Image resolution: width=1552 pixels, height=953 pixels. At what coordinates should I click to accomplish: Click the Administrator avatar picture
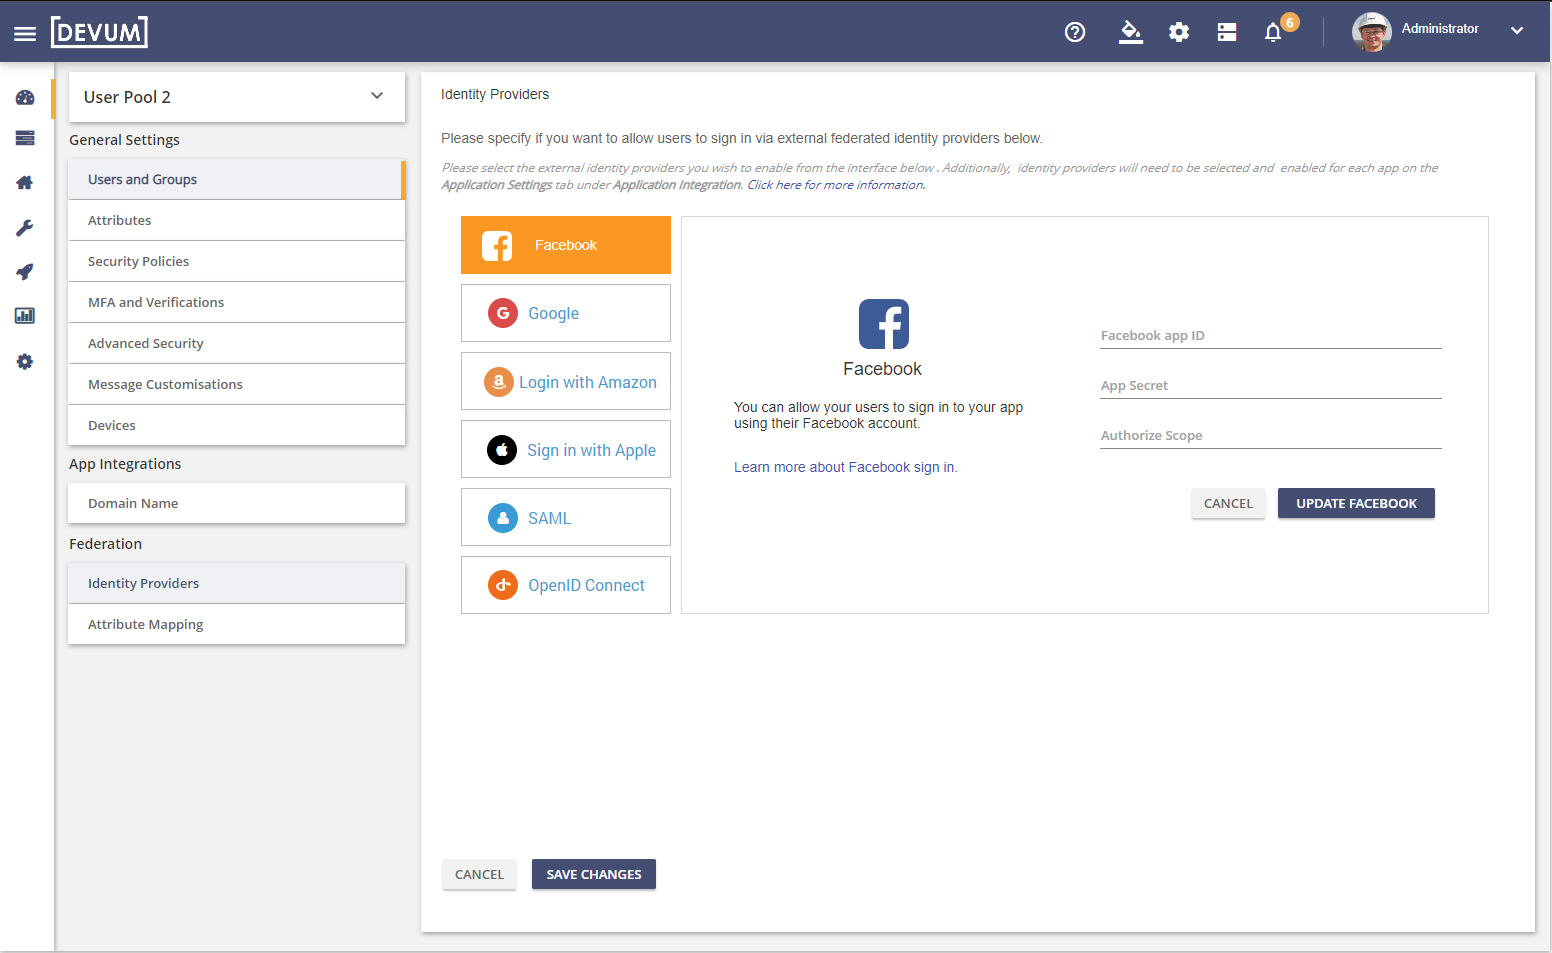1372,32
